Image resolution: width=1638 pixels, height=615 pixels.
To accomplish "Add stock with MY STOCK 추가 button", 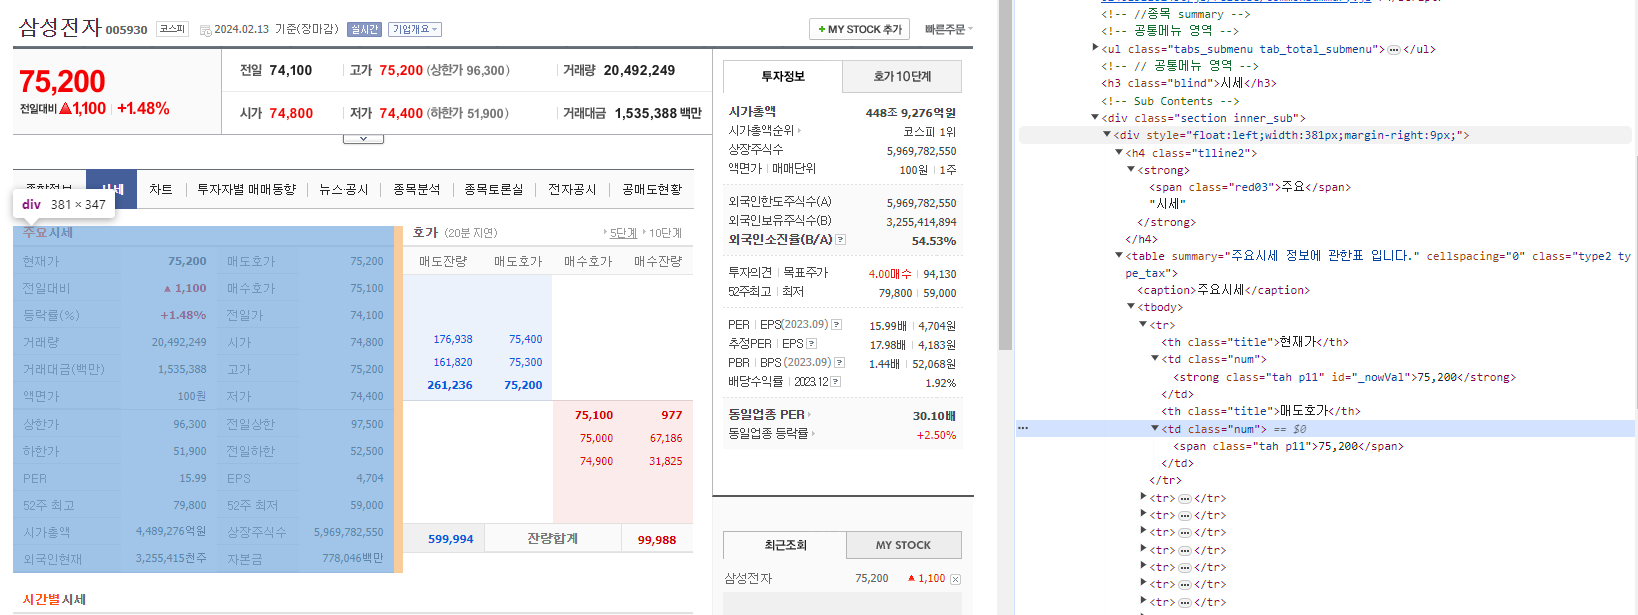I will tap(860, 30).
